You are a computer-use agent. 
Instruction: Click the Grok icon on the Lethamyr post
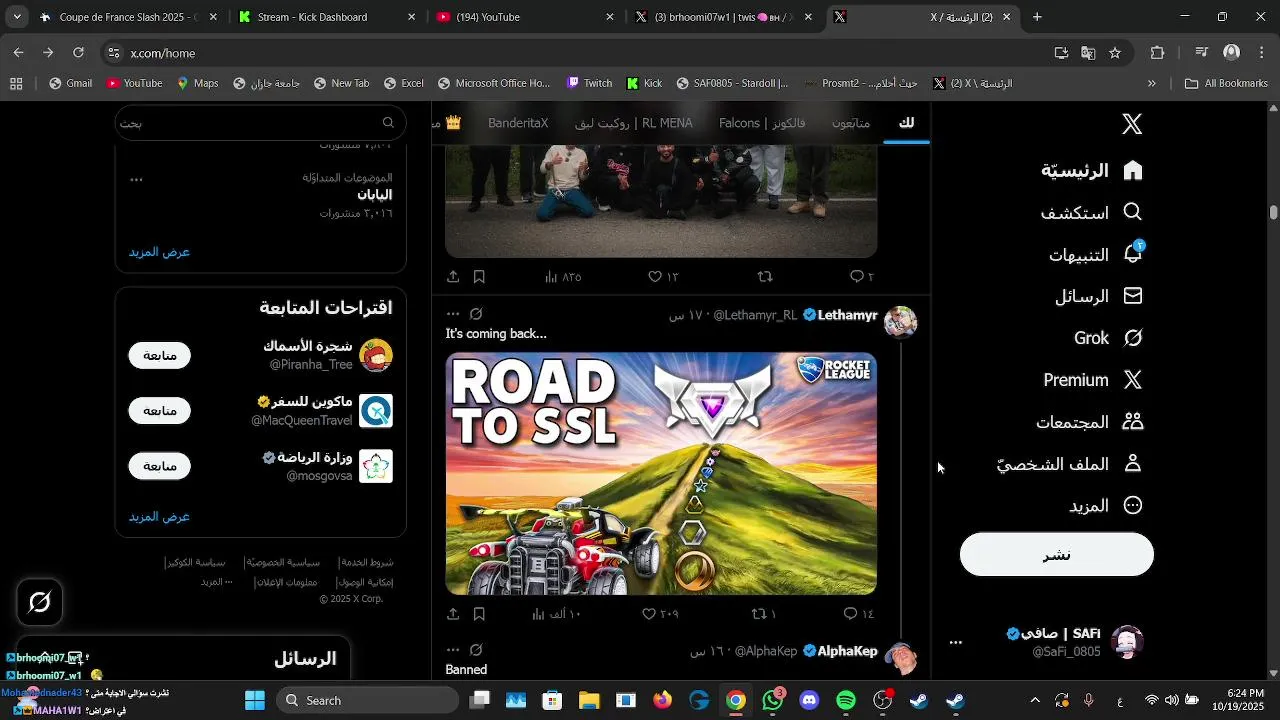click(x=477, y=314)
